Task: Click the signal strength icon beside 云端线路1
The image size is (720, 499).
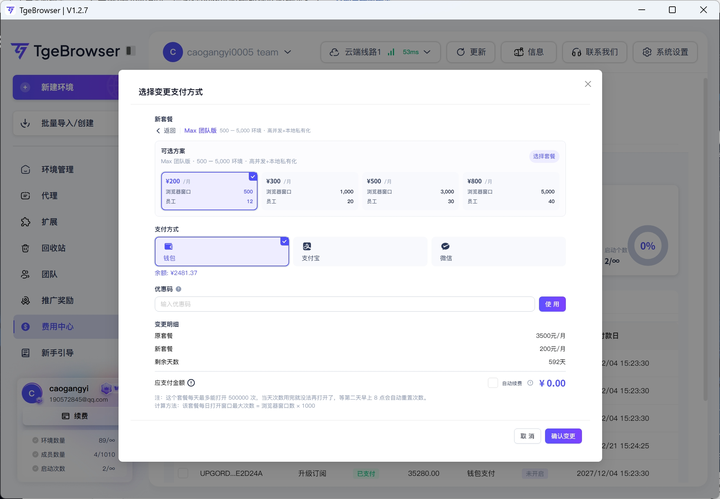Action: pyautogui.click(x=391, y=52)
